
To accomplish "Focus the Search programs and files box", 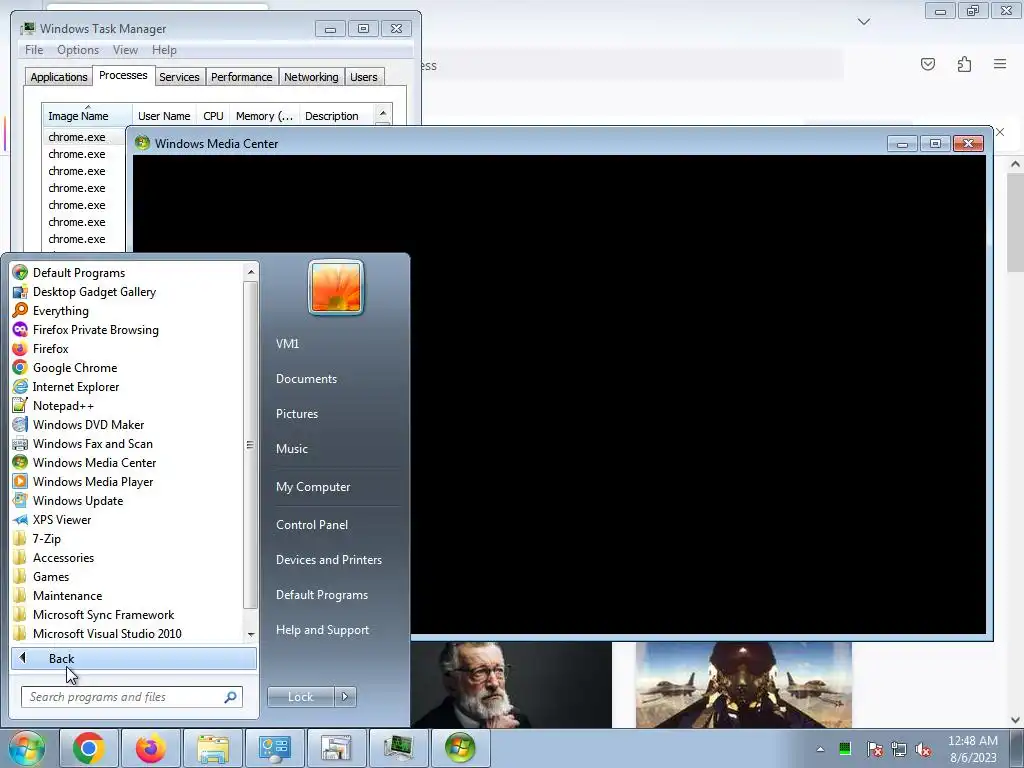I will 131,697.
